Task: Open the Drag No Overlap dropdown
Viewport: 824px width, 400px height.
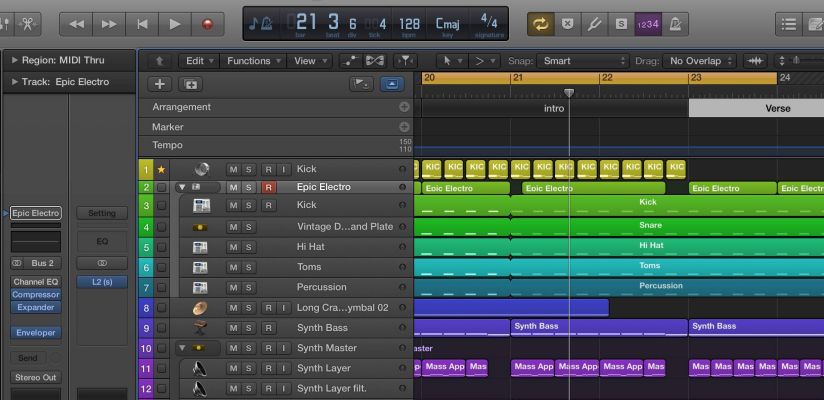Action: point(701,61)
